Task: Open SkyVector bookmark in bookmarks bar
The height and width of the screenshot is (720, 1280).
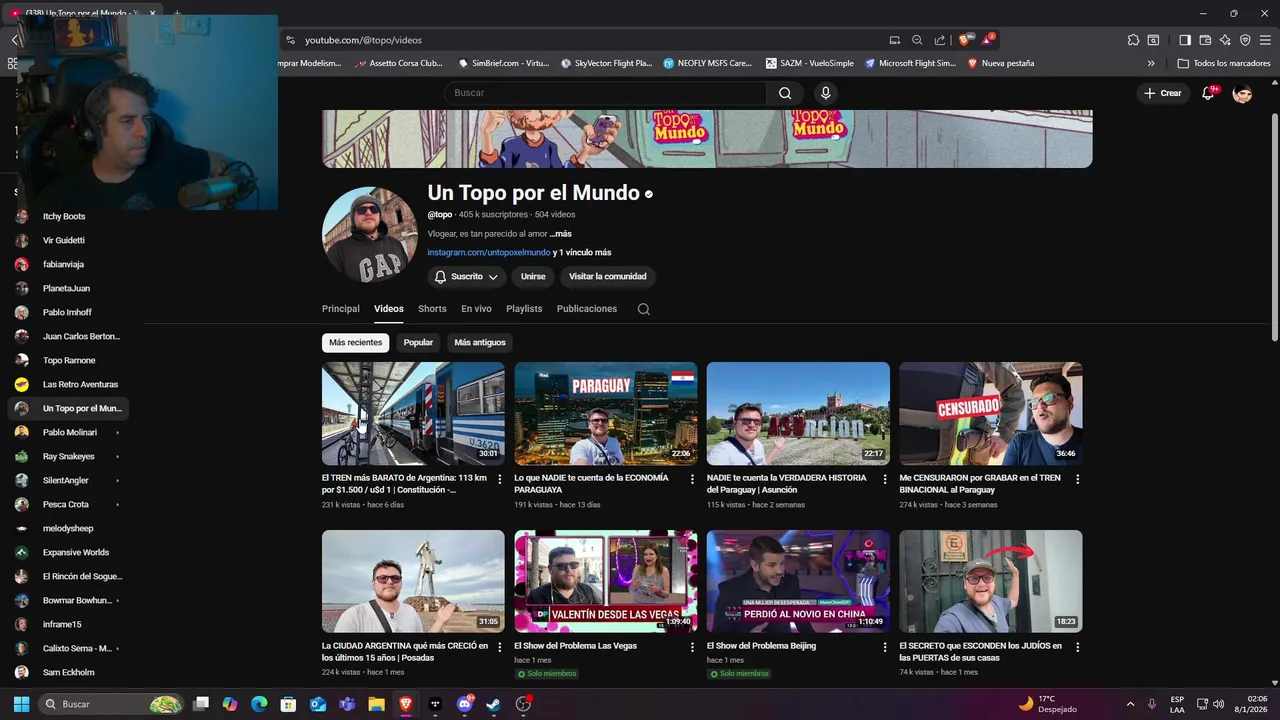Action: (x=606, y=63)
